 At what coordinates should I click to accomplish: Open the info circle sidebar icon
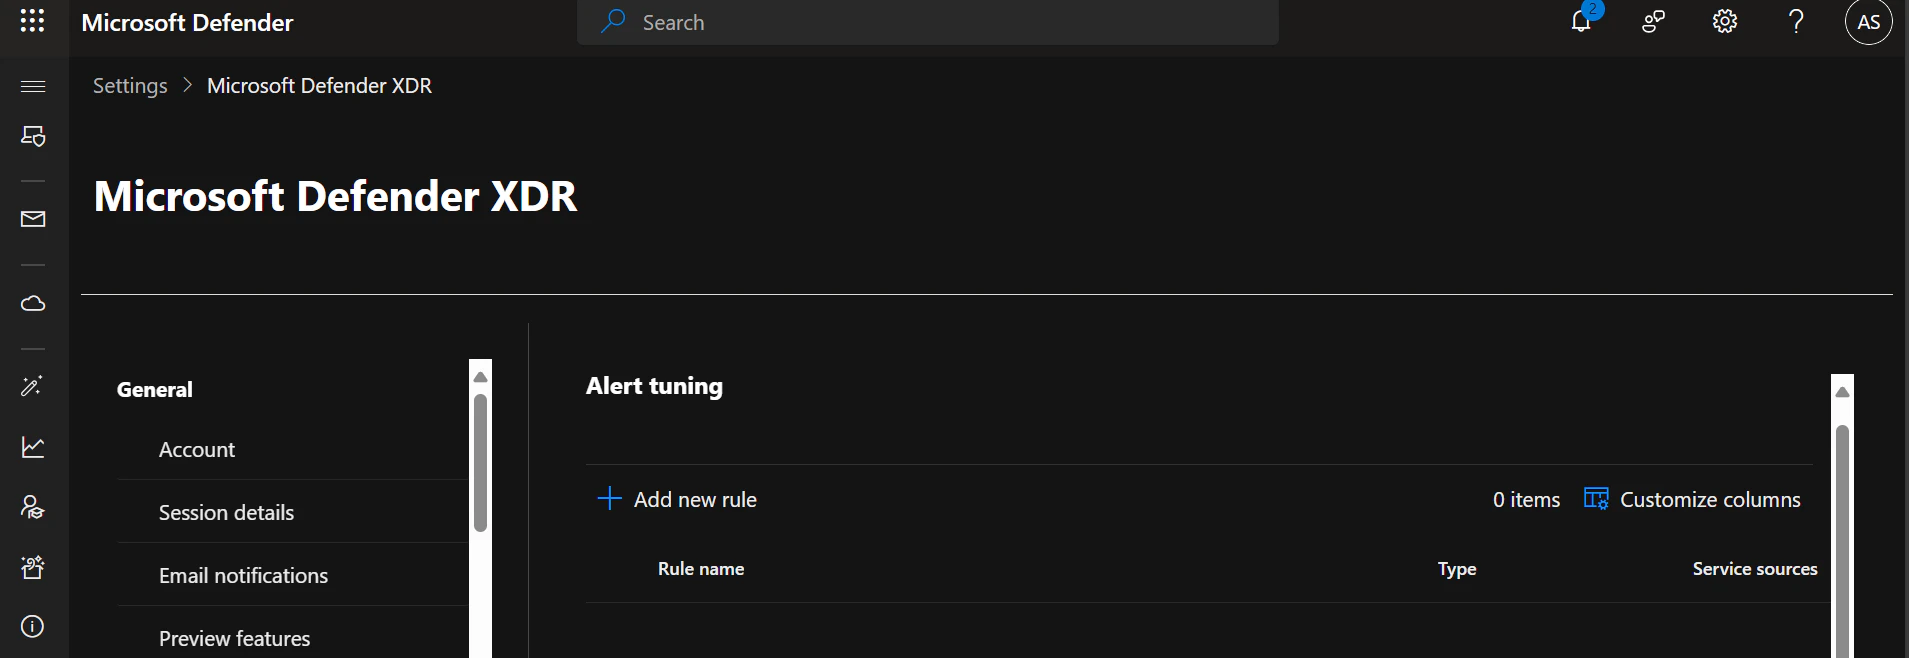pyautogui.click(x=33, y=627)
